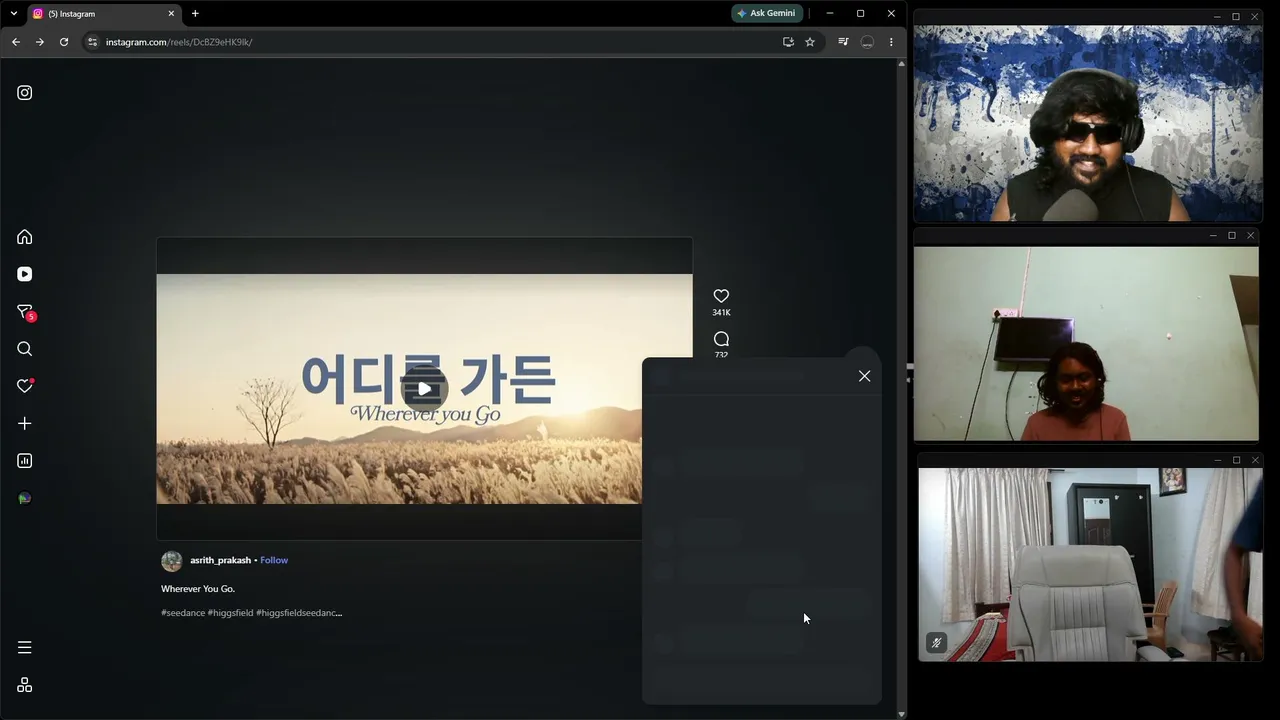
Task: Open comments on the reel
Action: click(721, 339)
